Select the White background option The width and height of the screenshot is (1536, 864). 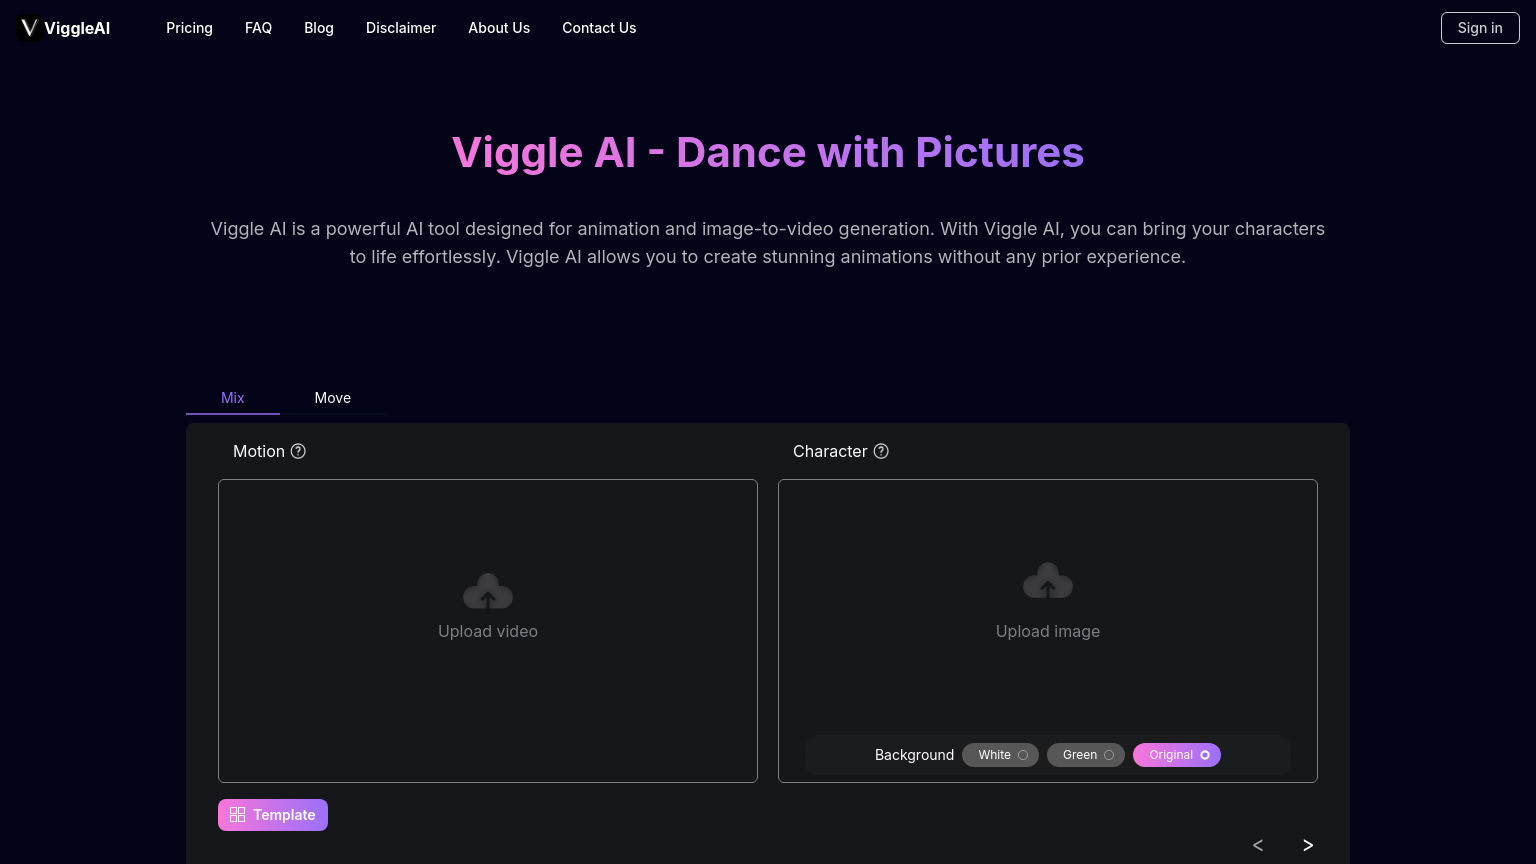(x=1000, y=755)
